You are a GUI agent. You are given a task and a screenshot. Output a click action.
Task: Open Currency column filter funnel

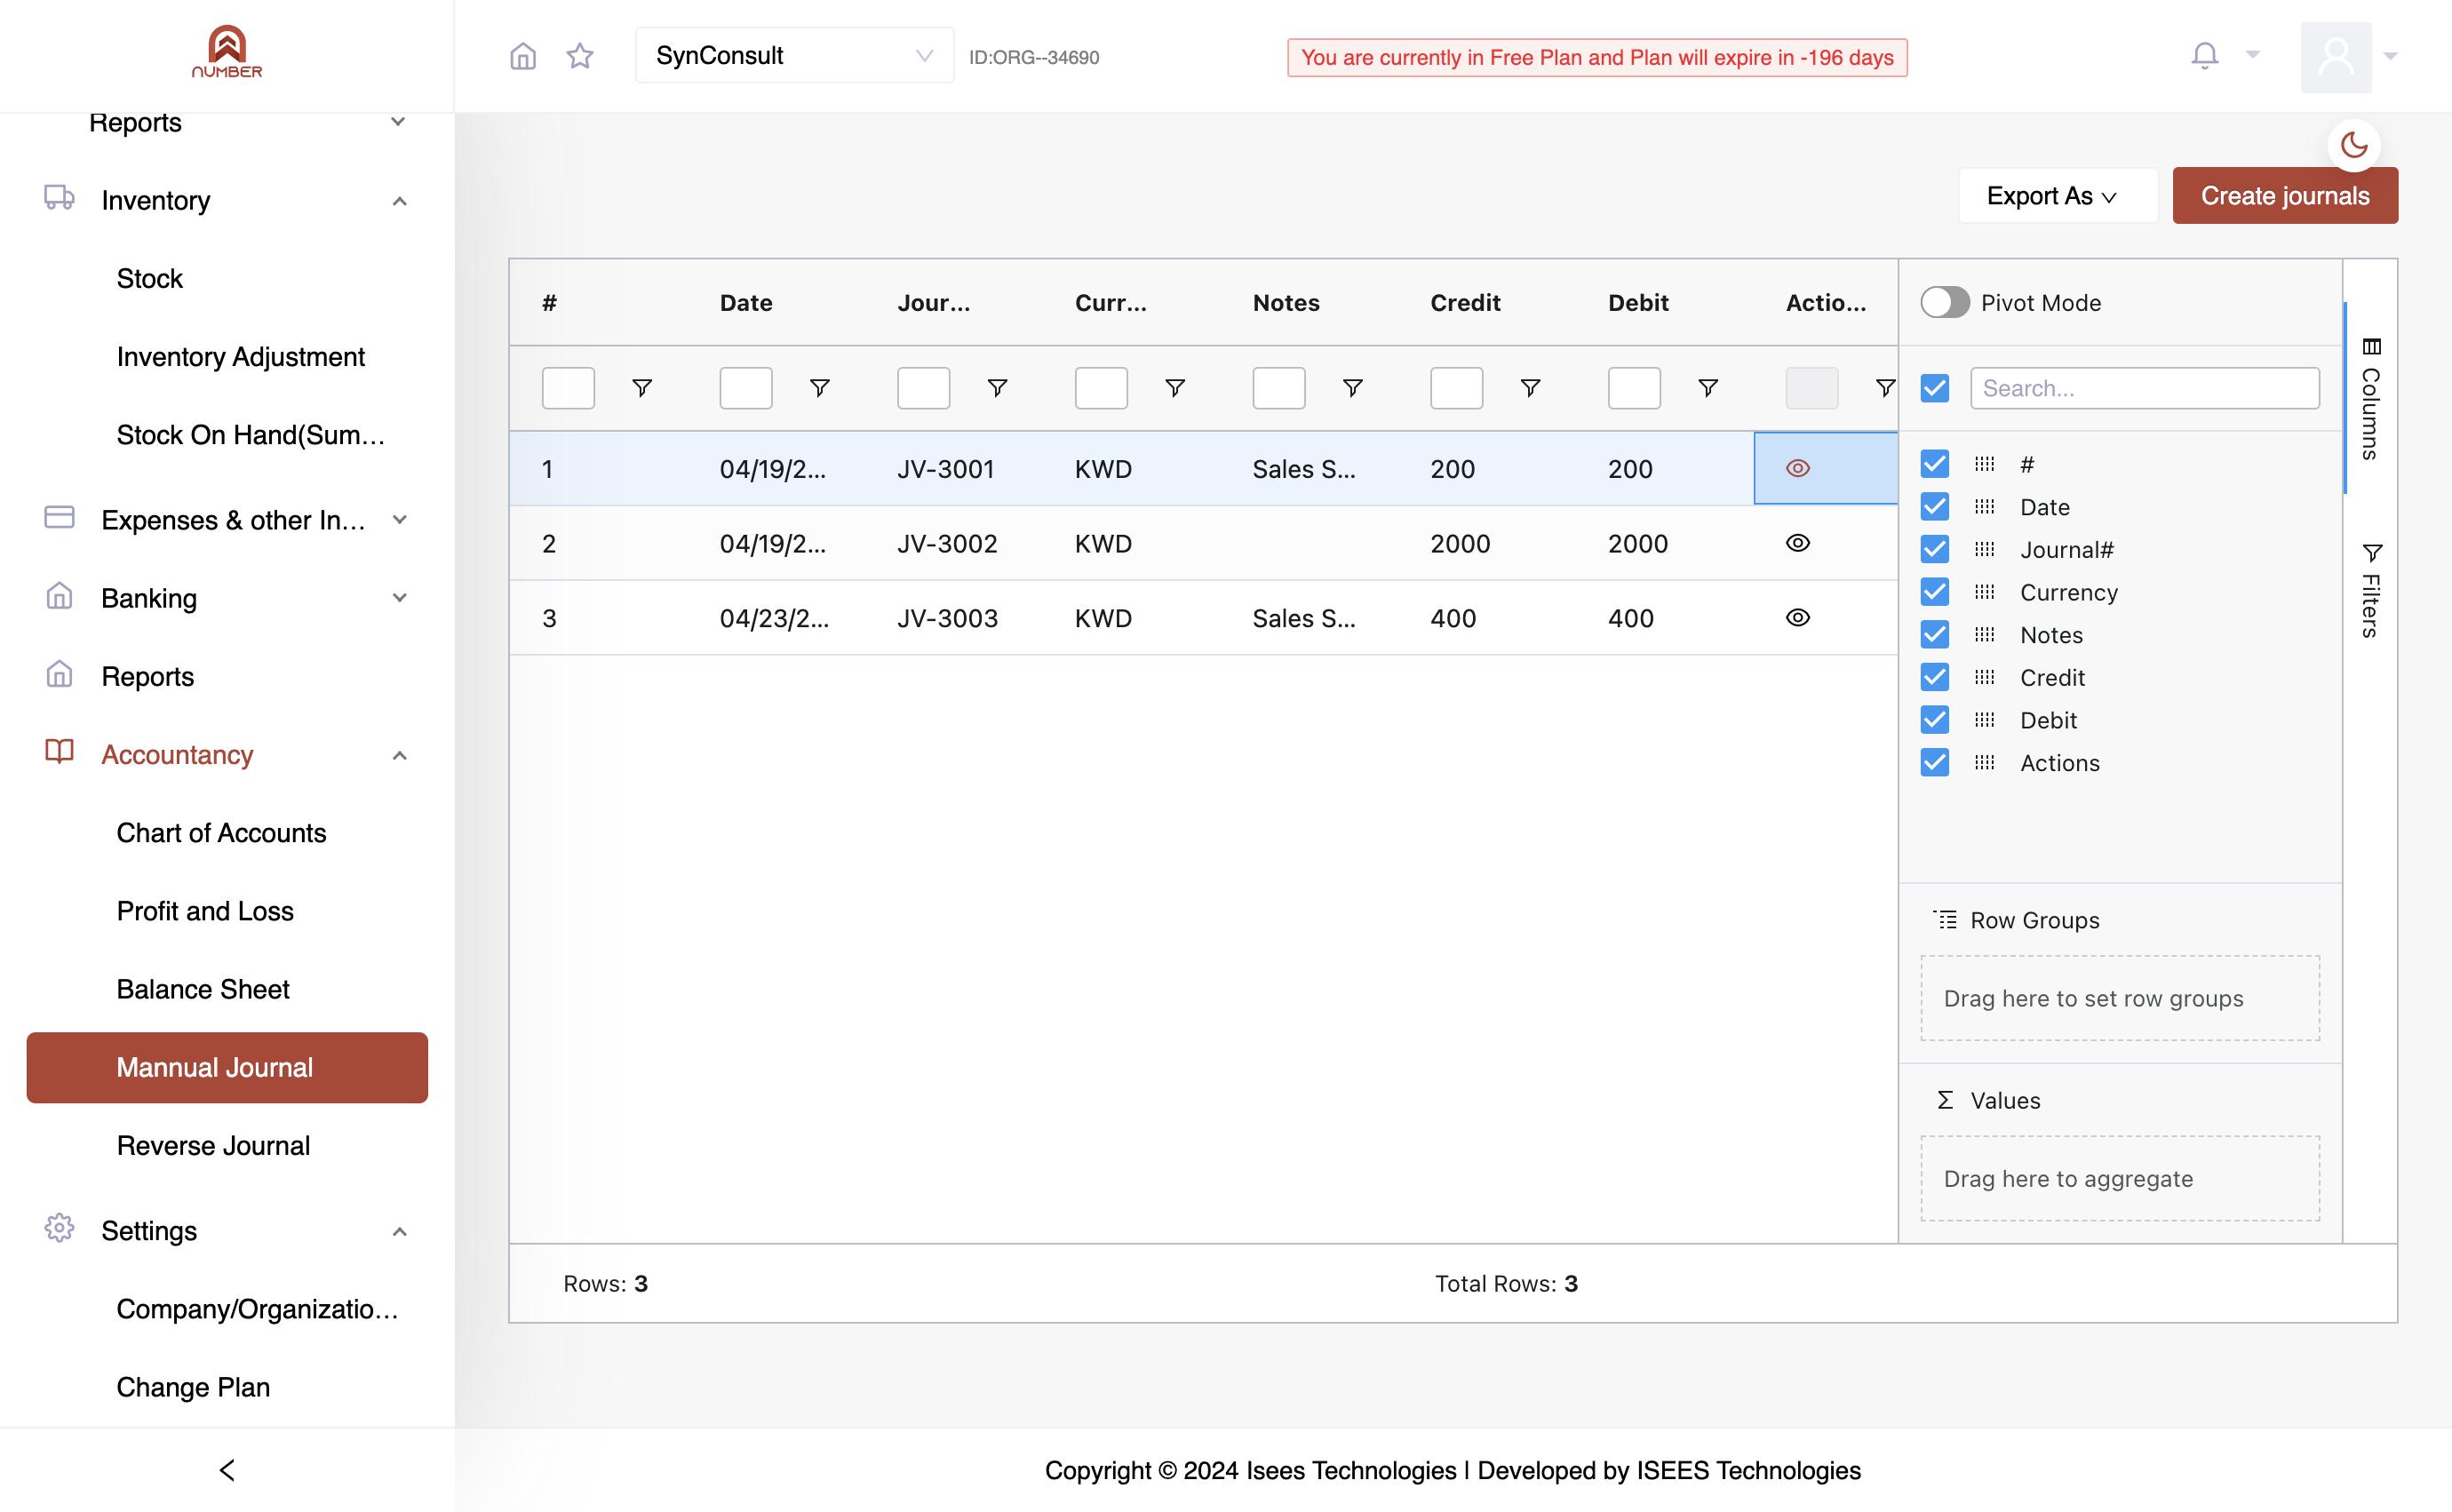(x=1175, y=388)
